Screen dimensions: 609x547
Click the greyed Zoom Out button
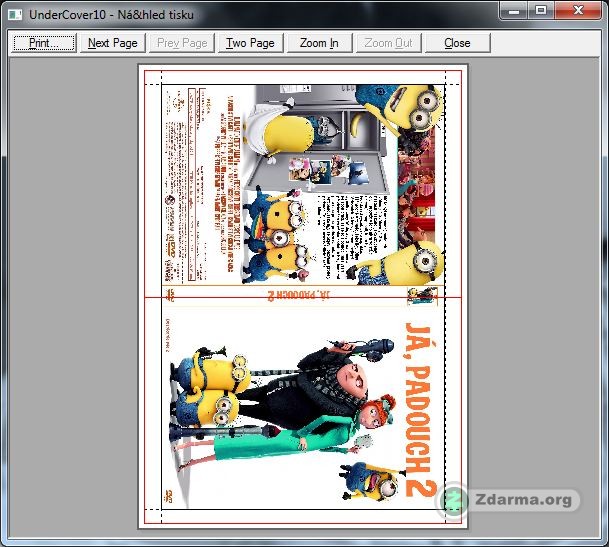pyautogui.click(x=388, y=43)
